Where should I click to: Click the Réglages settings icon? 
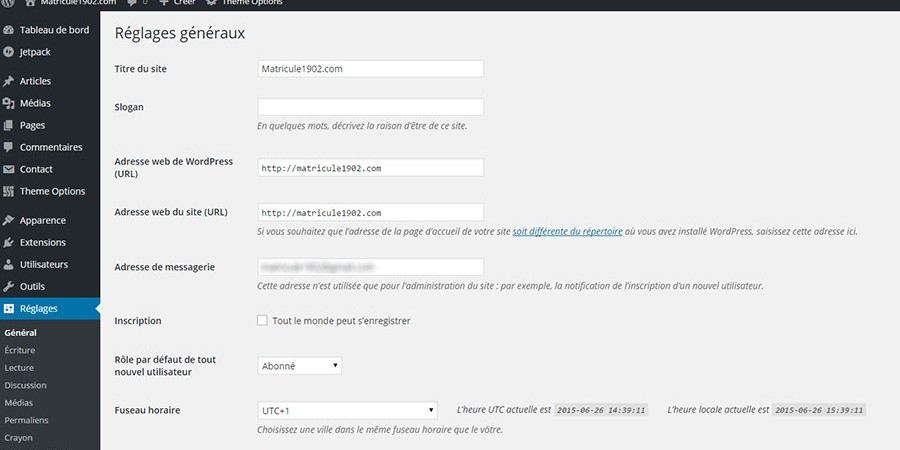pyautogui.click(x=8, y=309)
